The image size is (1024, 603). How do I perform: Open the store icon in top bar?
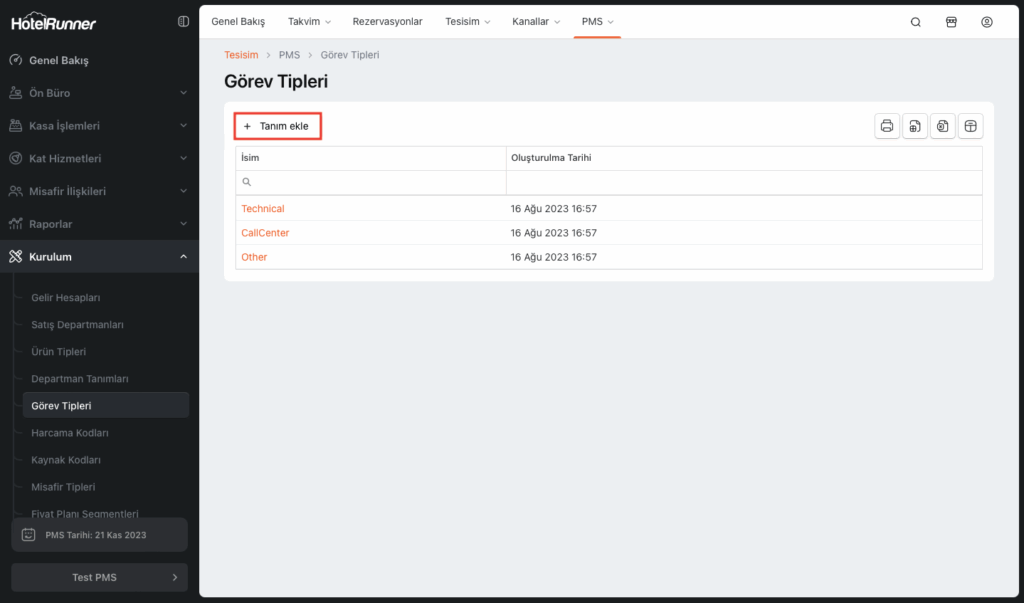point(951,22)
